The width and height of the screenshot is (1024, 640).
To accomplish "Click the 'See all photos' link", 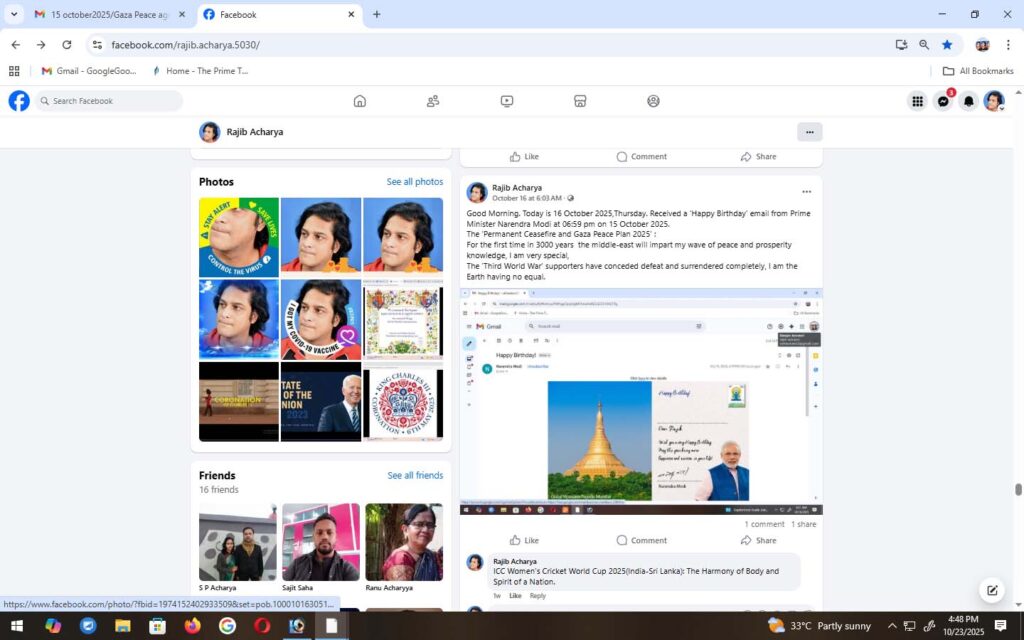I will pos(414,182).
